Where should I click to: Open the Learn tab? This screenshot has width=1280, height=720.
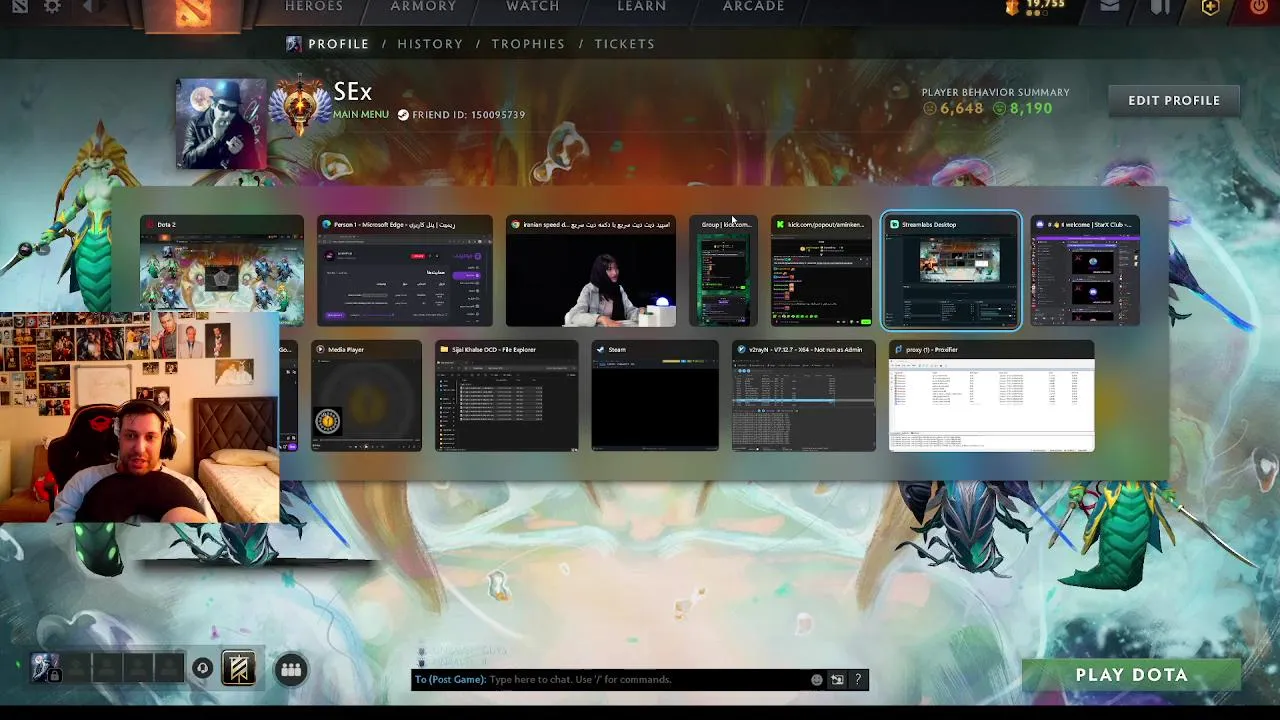pos(642,7)
